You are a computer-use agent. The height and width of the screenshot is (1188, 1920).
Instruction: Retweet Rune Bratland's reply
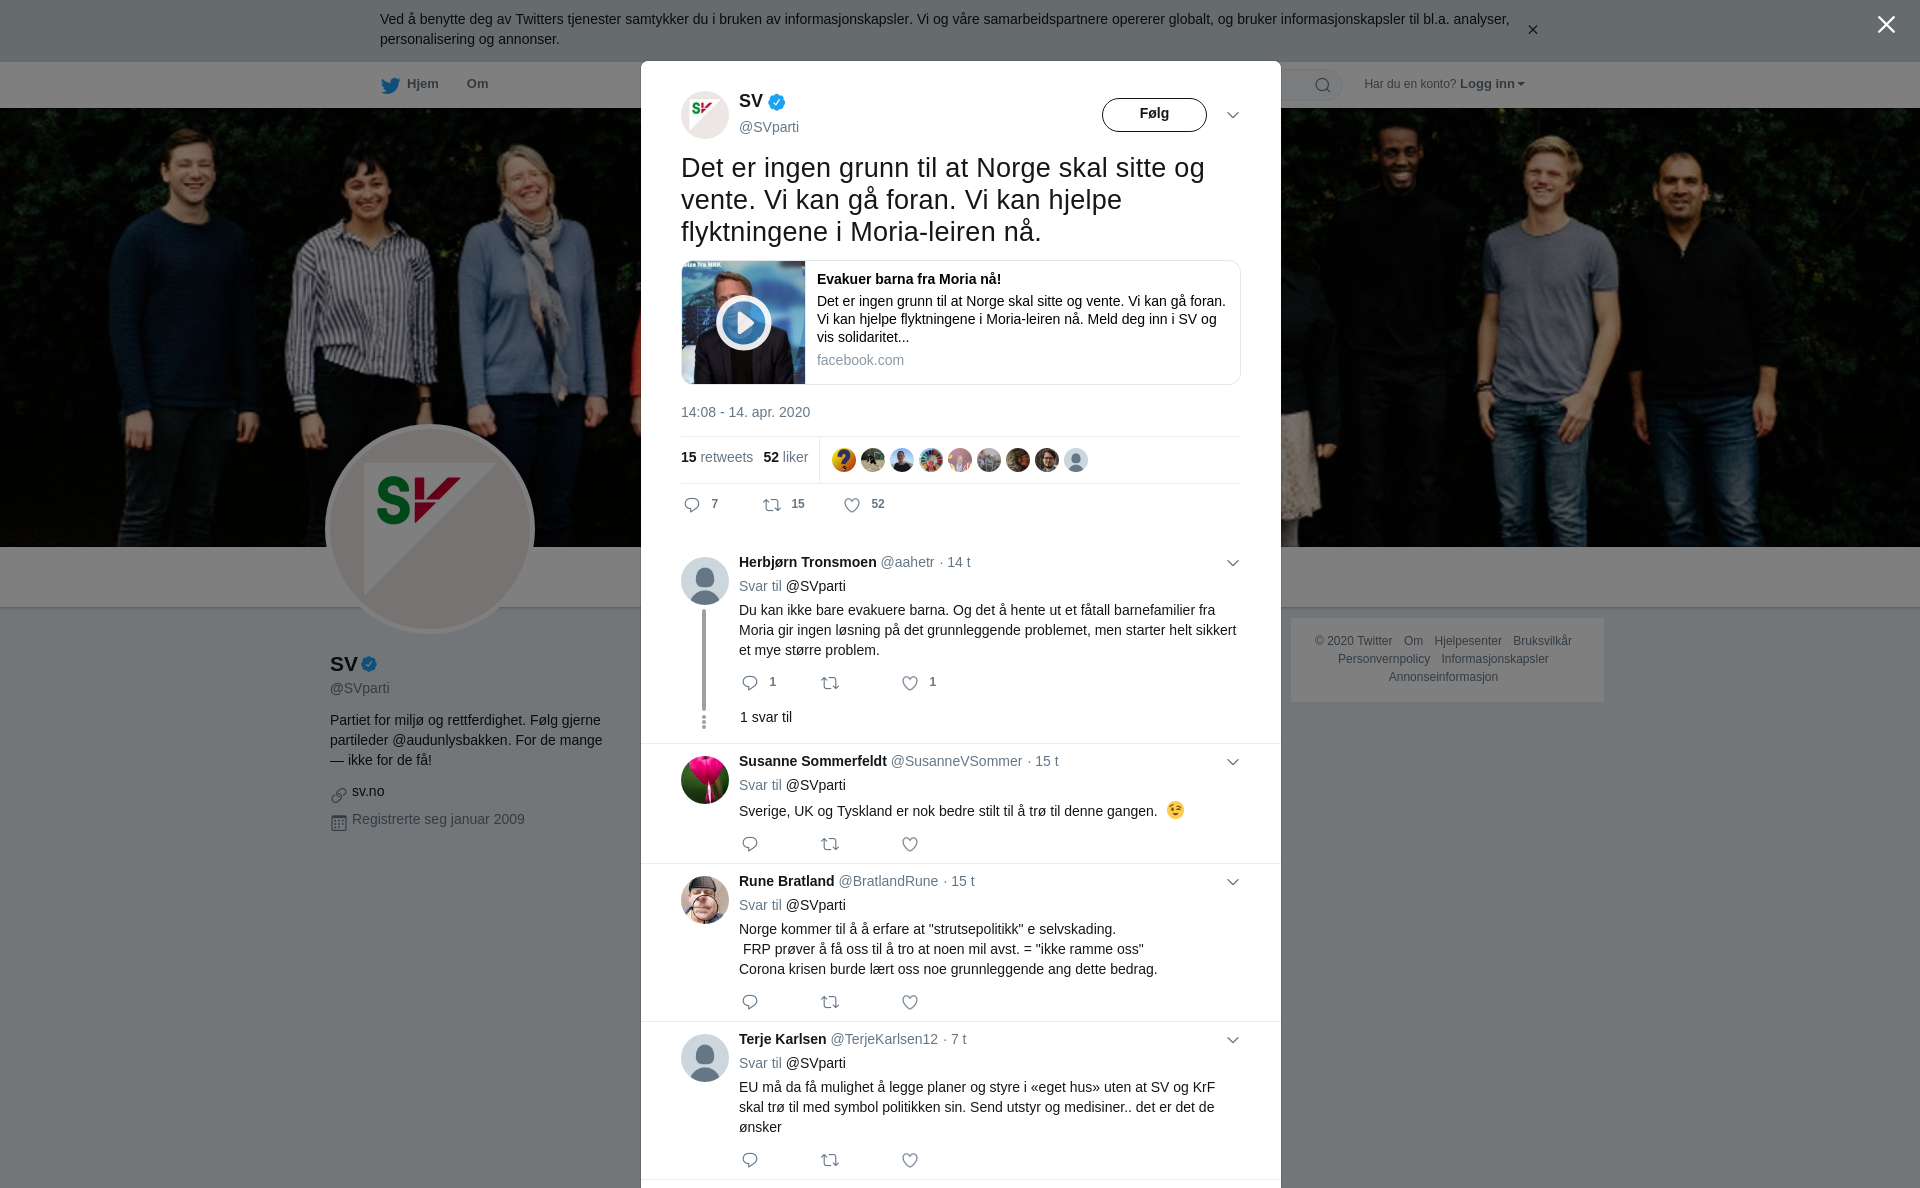point(830,1002)
